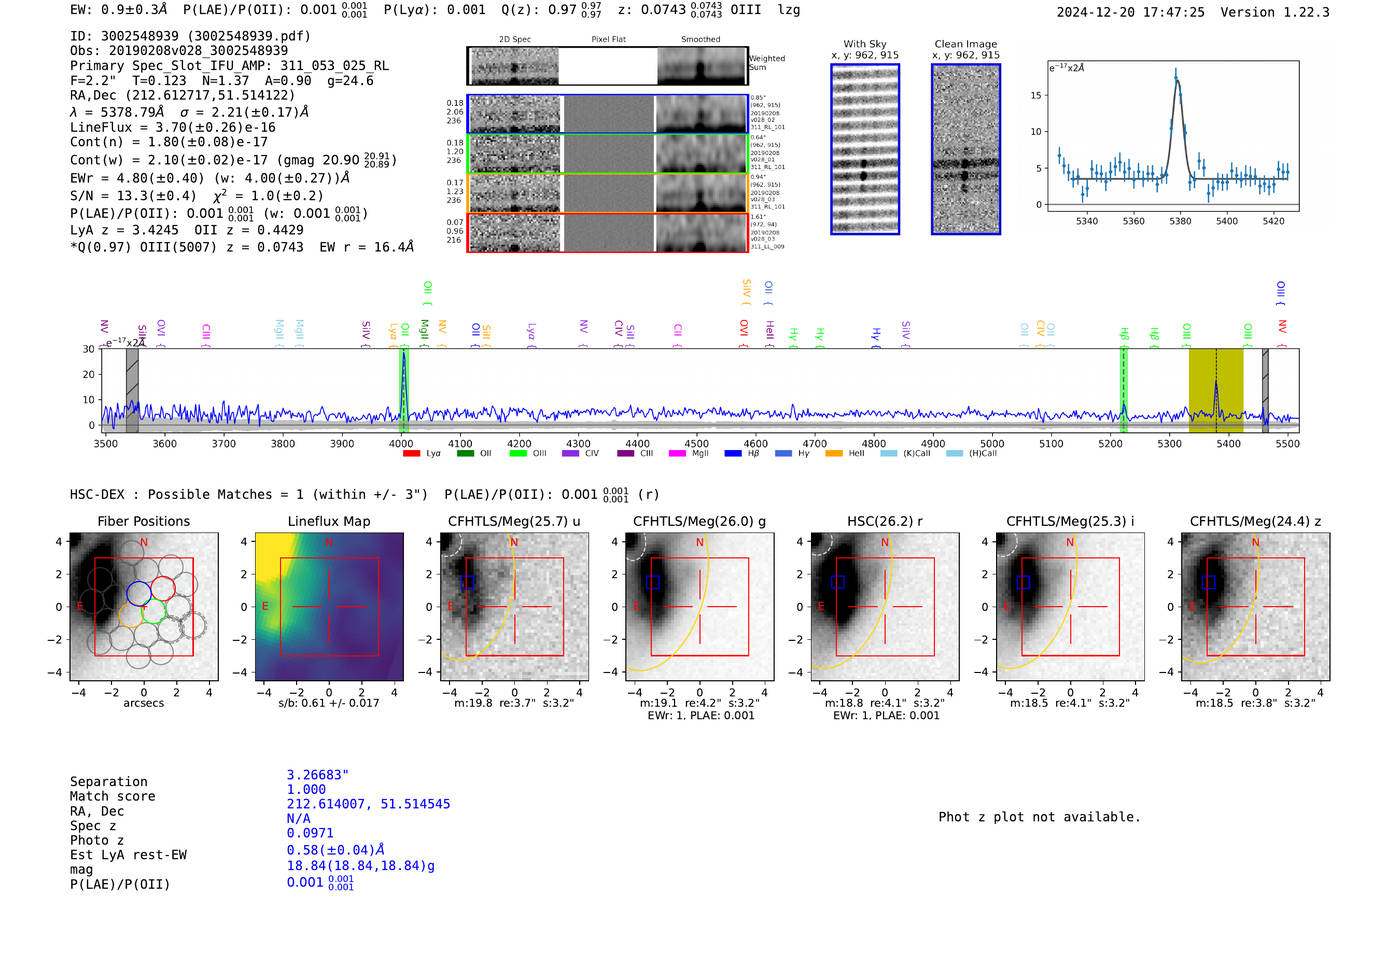
Task: Click the Clean Image fiber cutout
Action: (966, 149)
